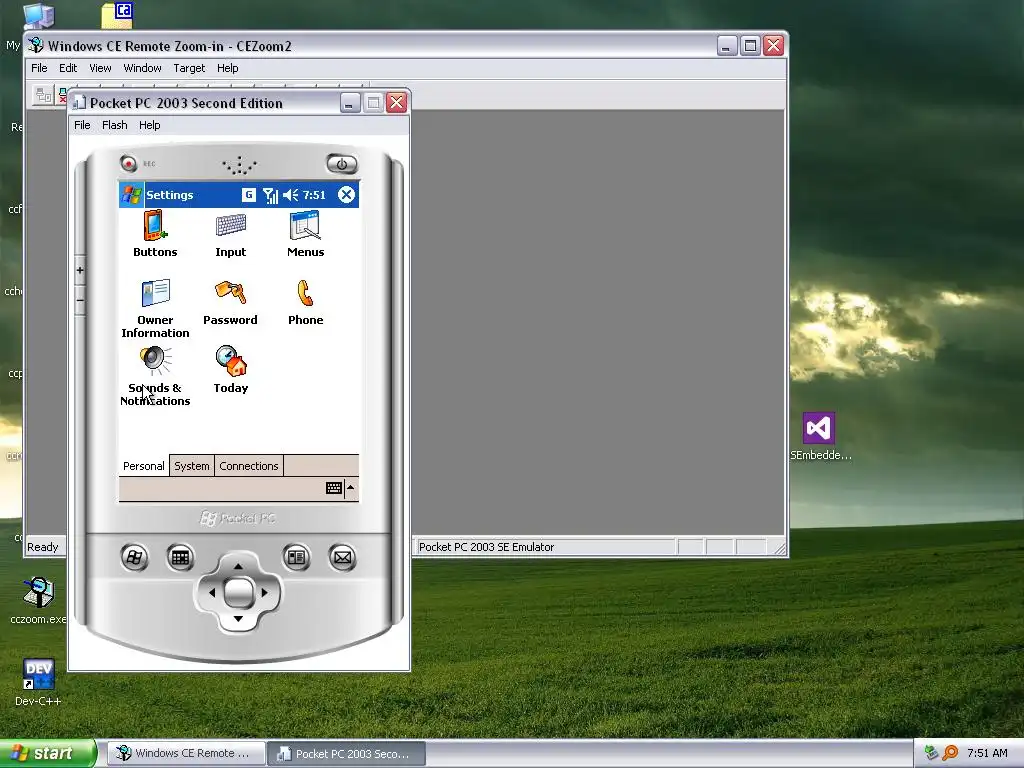This screenshot has width=1024, height=768.
Task: Click the network tray icon
Action: 931,753
